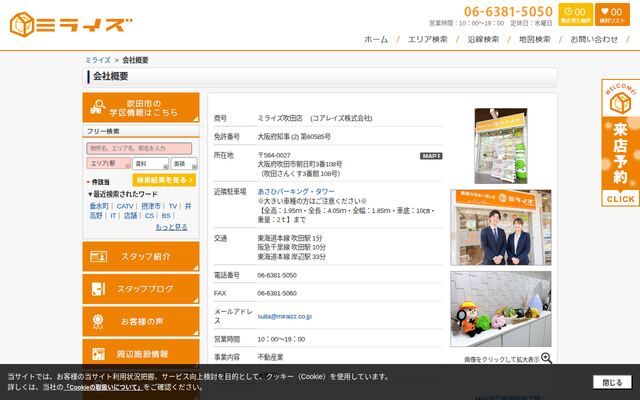Click the free search keyword input field
The height and width of the screenshot is (400, 640).
click(x=139, y=148)
